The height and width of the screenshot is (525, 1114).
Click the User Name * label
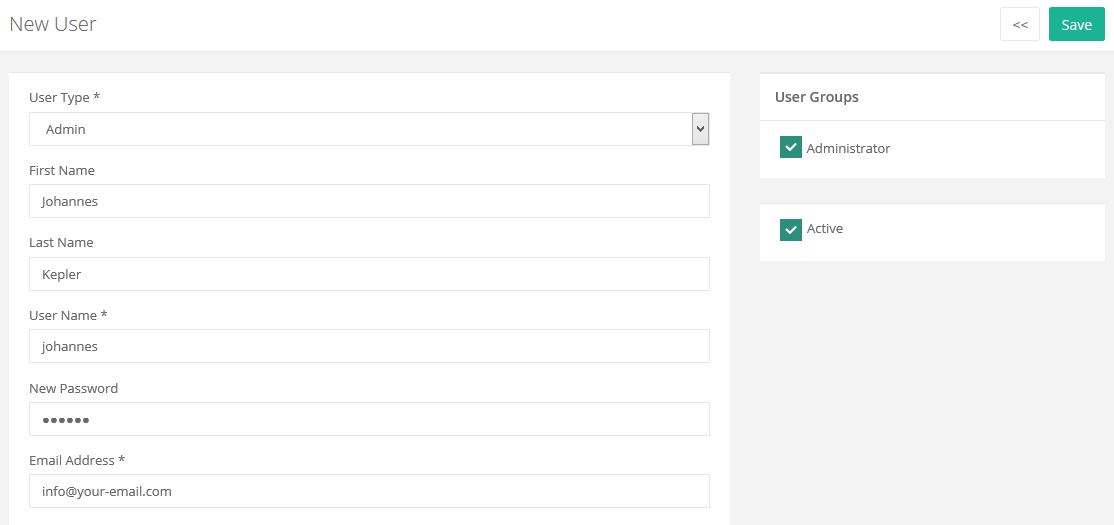pyautogui.click(x=68, y=315)
